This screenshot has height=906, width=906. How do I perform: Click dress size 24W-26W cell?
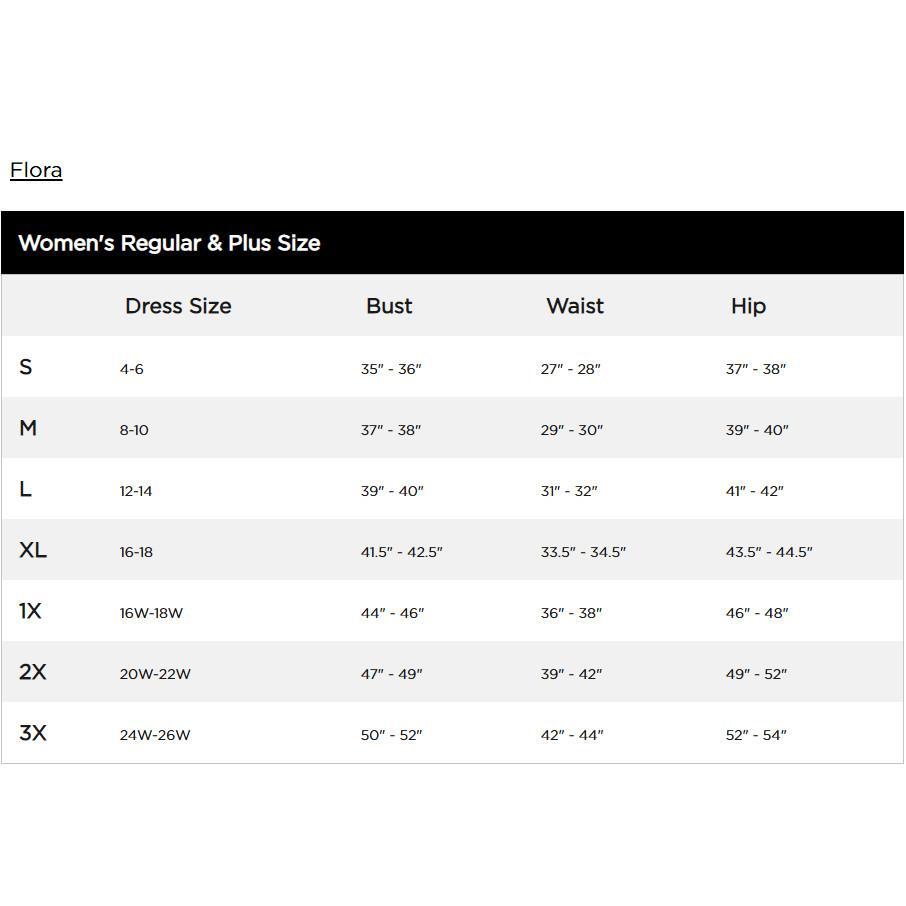pyautogui.click(x=155, y=735)
